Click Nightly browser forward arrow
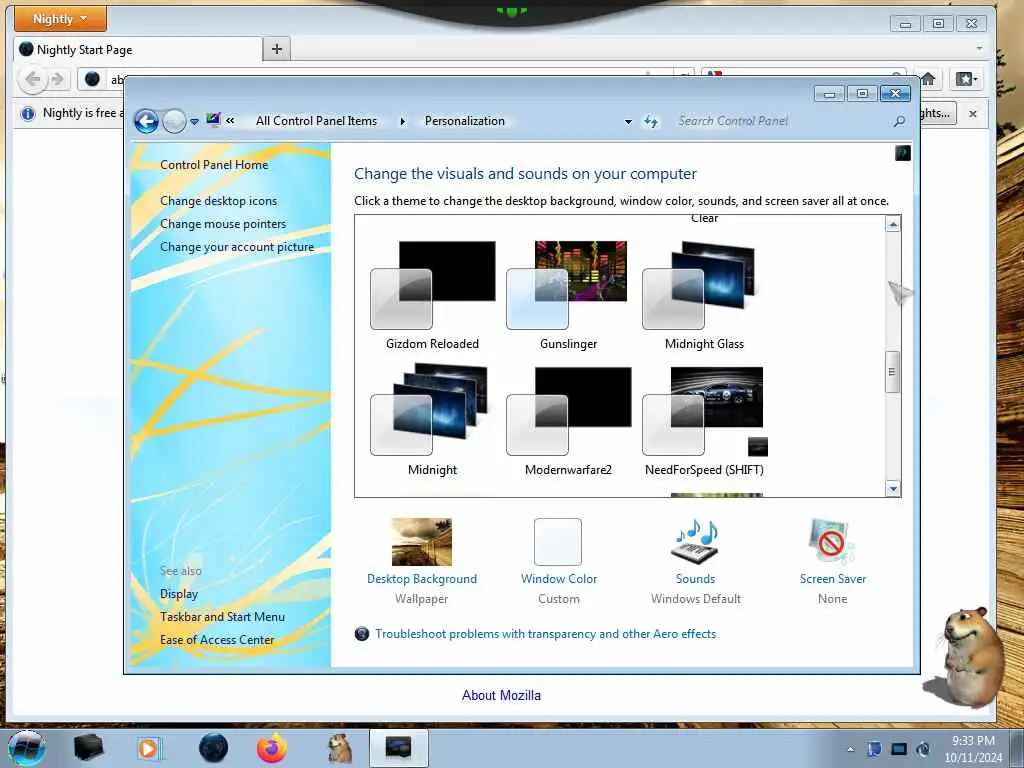1024x768 pixels. [x=57, y=80]
